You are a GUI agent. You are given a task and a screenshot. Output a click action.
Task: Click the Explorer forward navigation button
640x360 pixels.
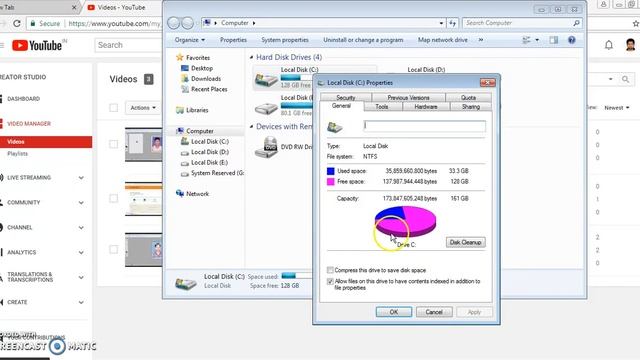[x=187, y=23]
